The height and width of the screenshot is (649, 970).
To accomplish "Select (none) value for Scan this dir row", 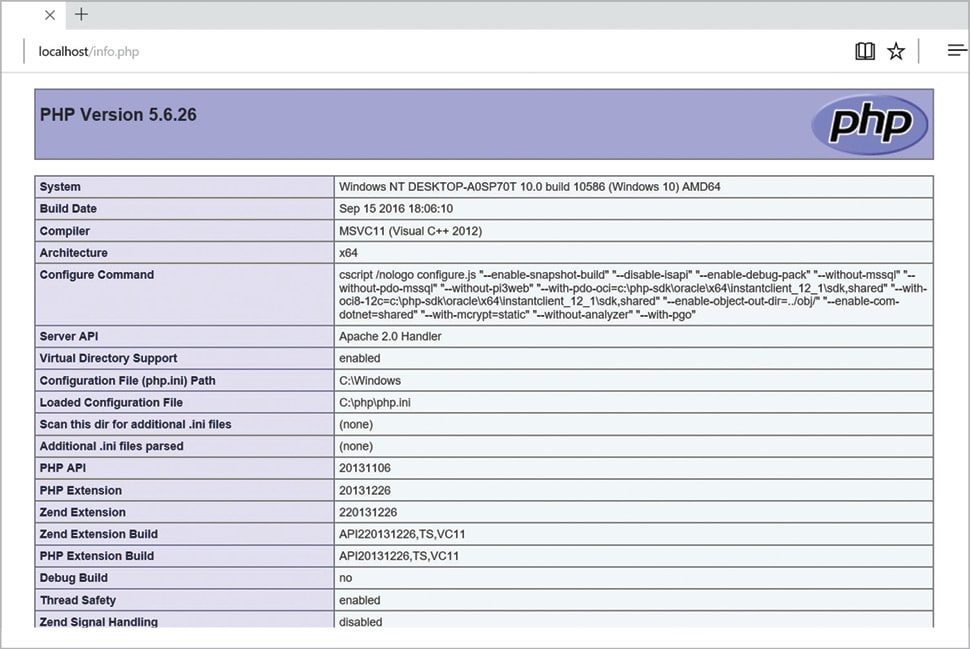I will click(x=356, y=424).
